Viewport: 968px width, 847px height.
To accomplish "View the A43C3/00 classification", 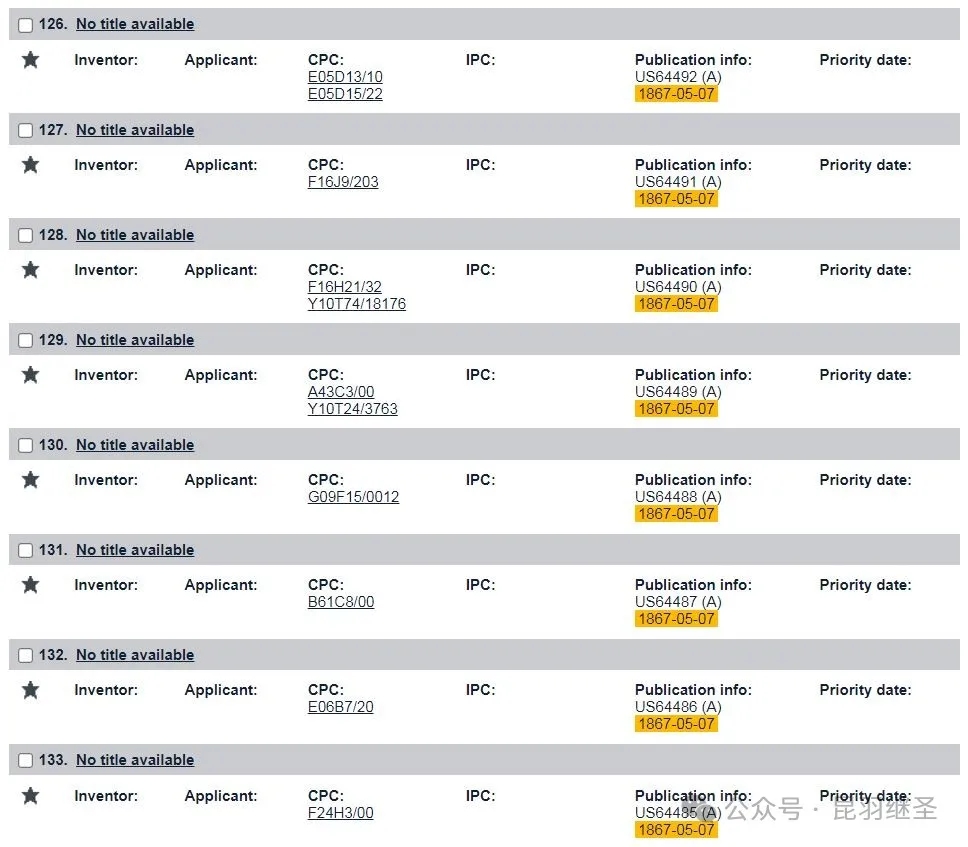I will click(341, 391).
